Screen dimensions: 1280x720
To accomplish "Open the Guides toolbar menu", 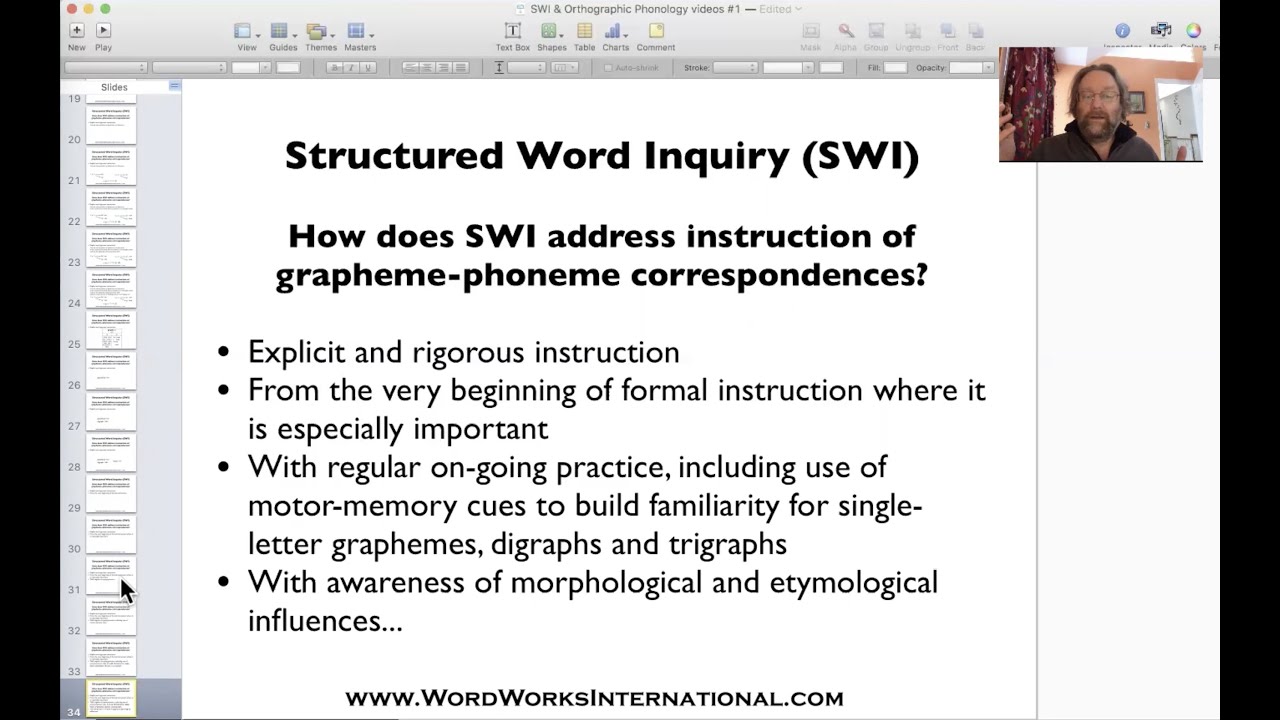I will 283,37.
